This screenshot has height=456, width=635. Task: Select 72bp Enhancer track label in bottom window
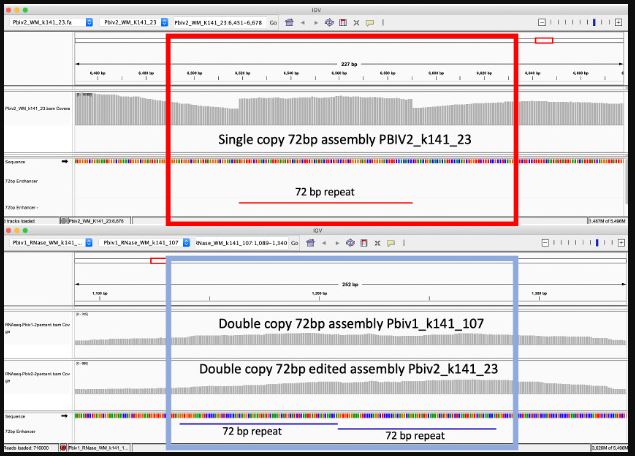point(20,431)
